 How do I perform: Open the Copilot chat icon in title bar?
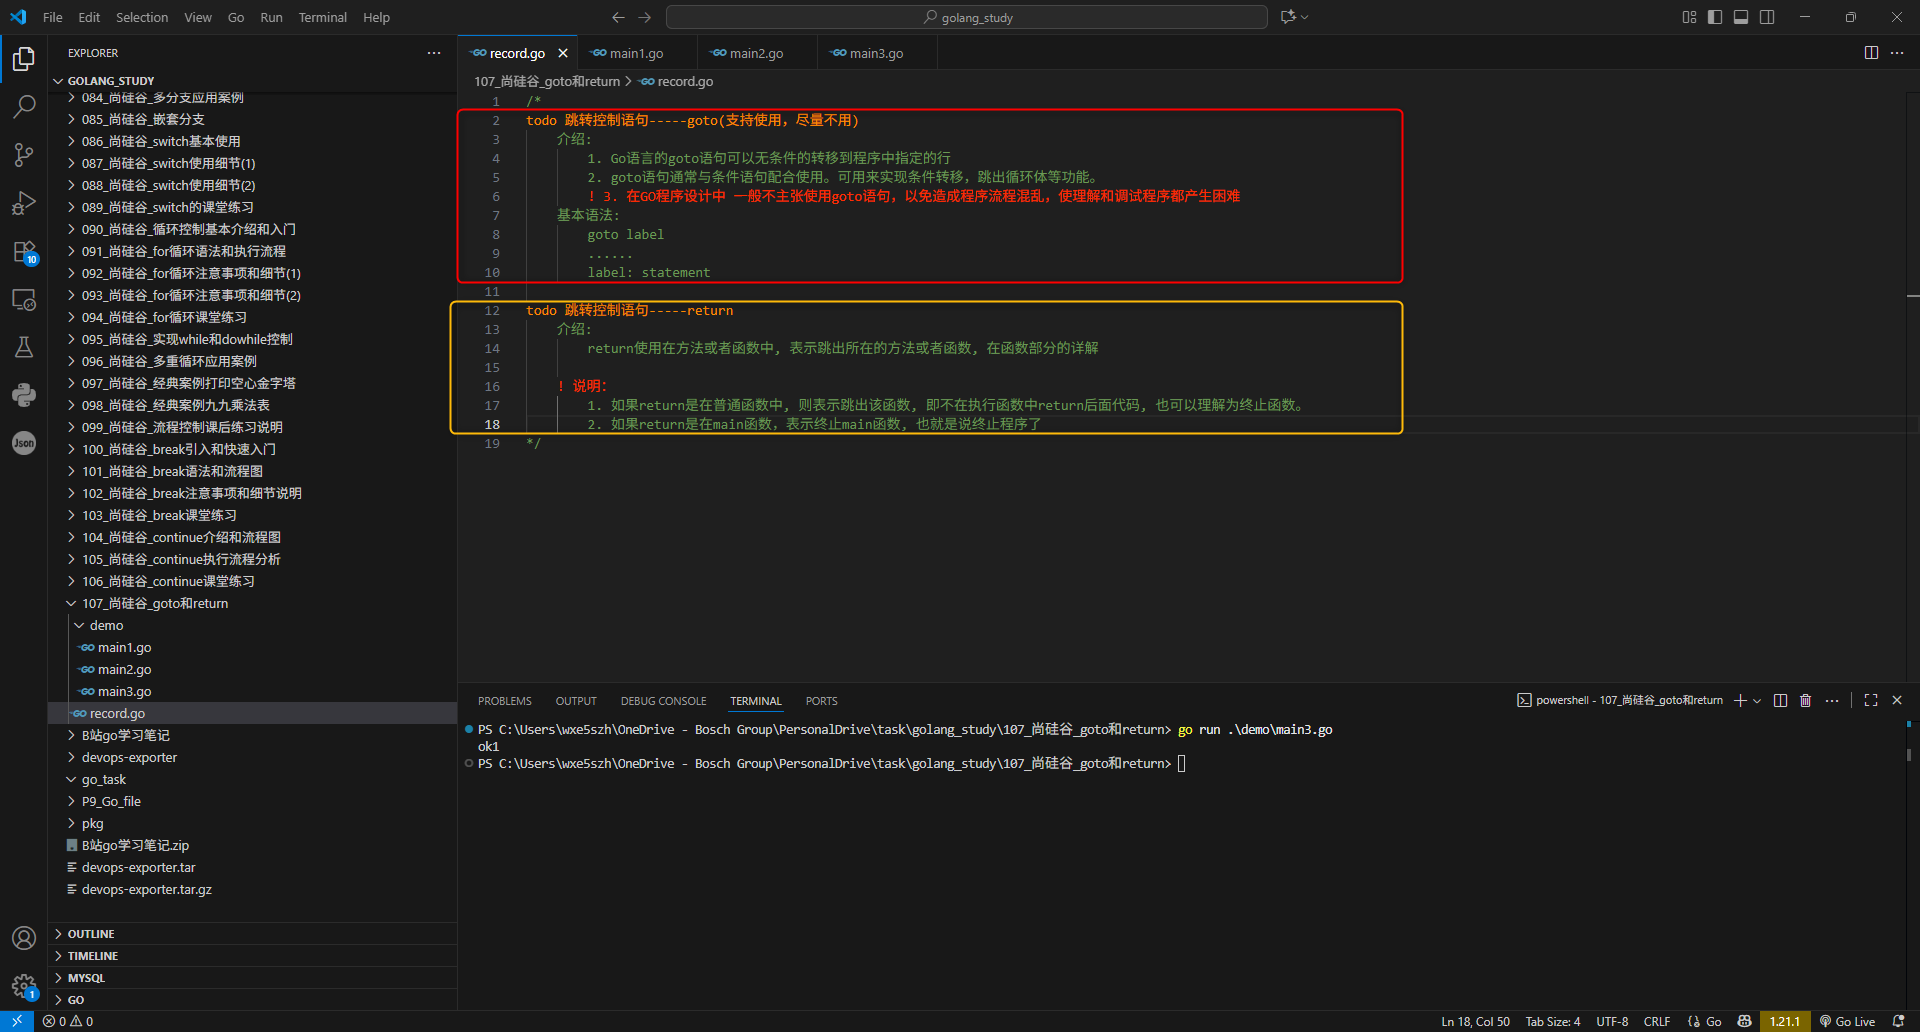click(1288, 17)
